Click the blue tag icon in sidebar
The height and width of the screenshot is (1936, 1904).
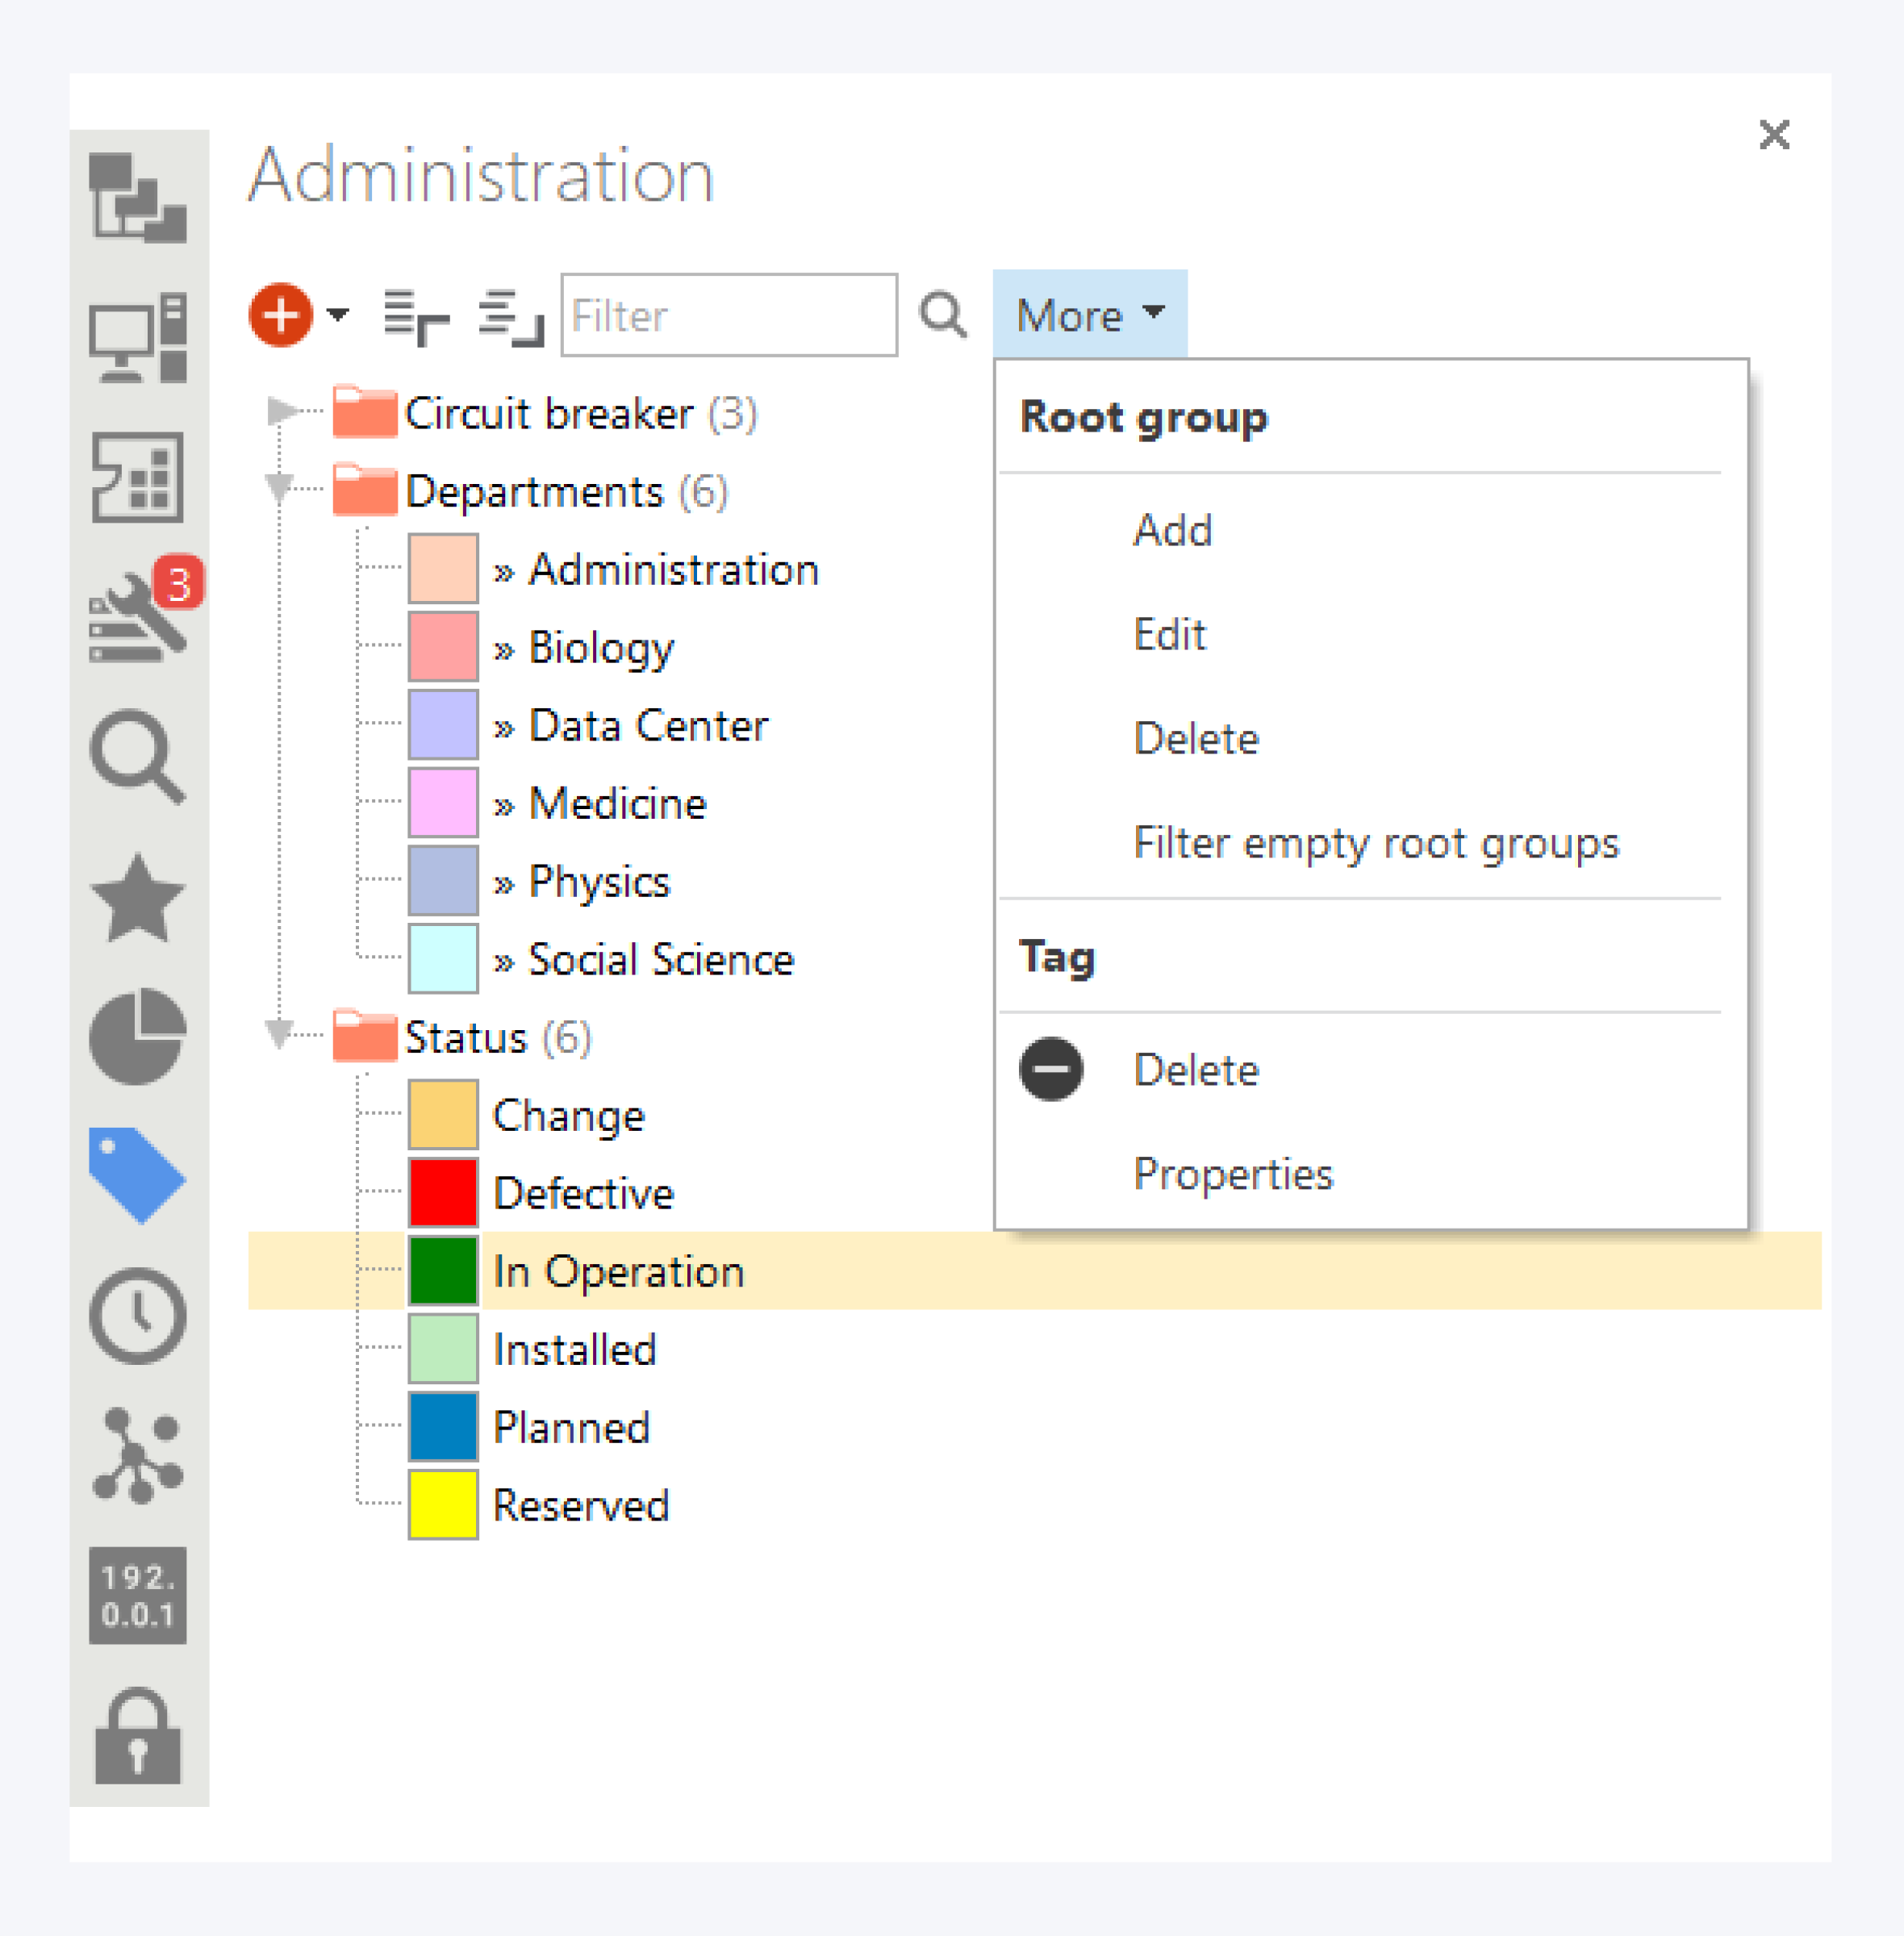pos(137,1175)
